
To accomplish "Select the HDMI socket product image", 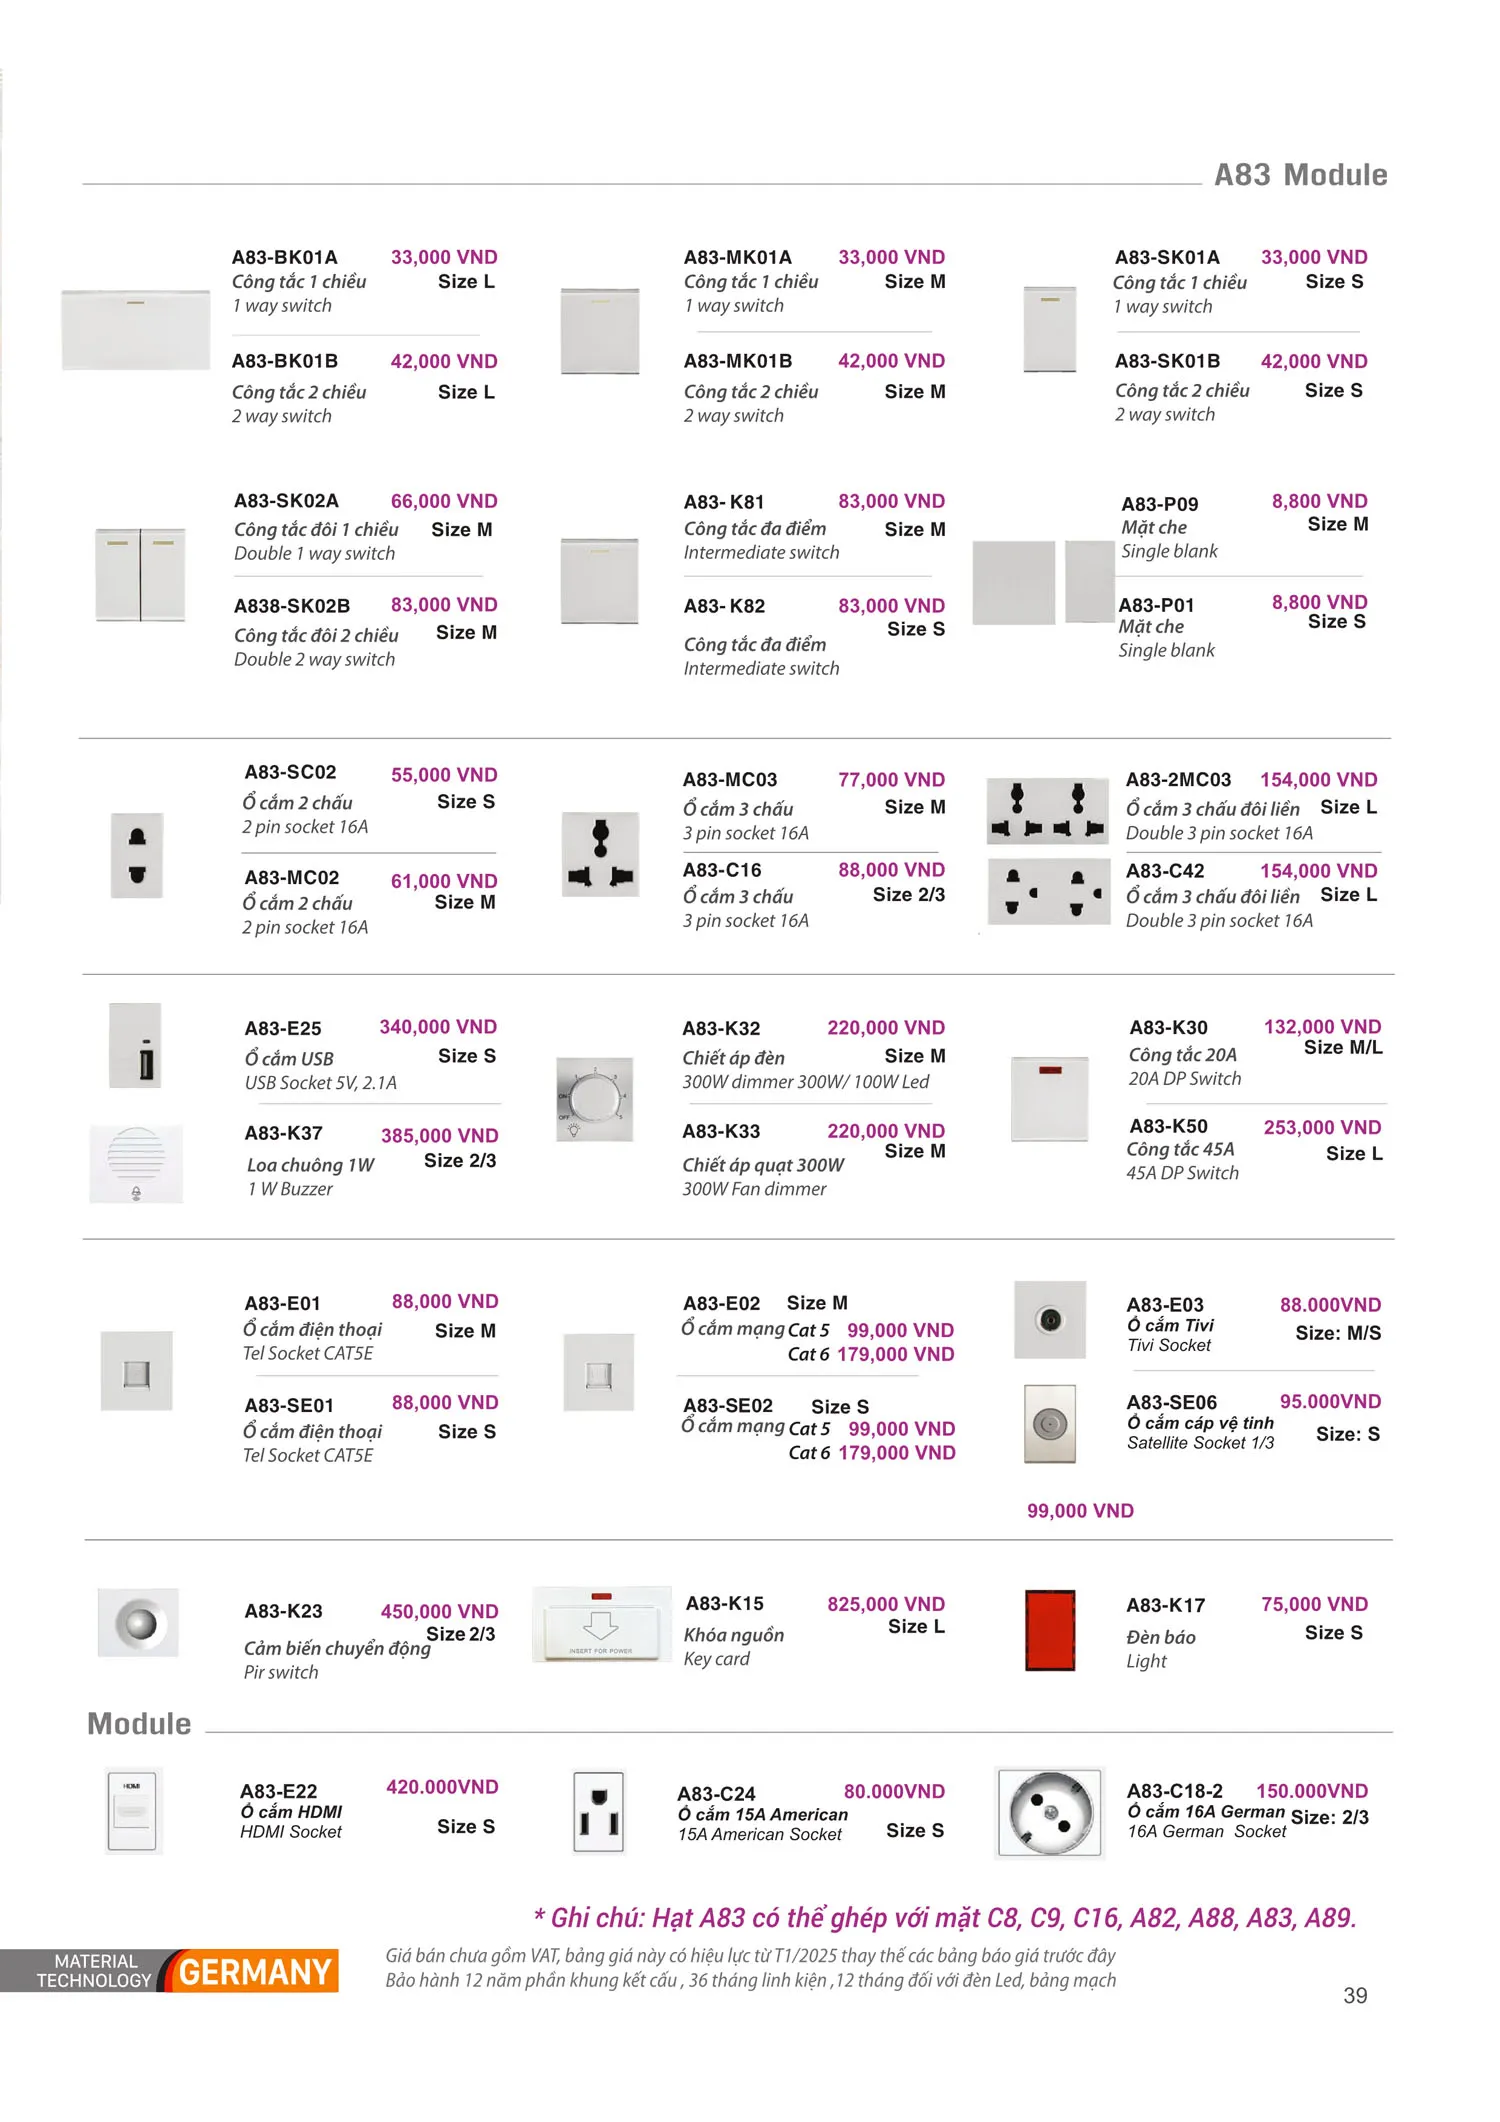I will tap(134, 1811).
